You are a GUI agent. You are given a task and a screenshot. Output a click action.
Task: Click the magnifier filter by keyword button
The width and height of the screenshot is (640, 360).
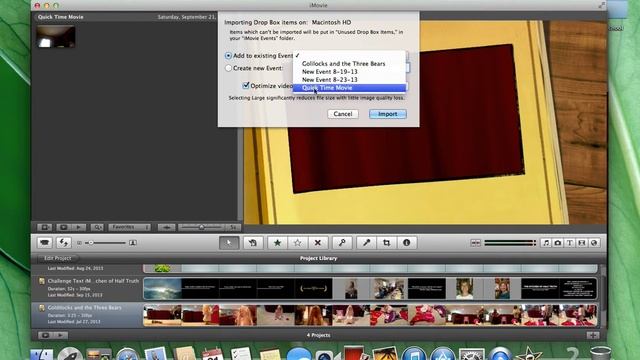97,227
